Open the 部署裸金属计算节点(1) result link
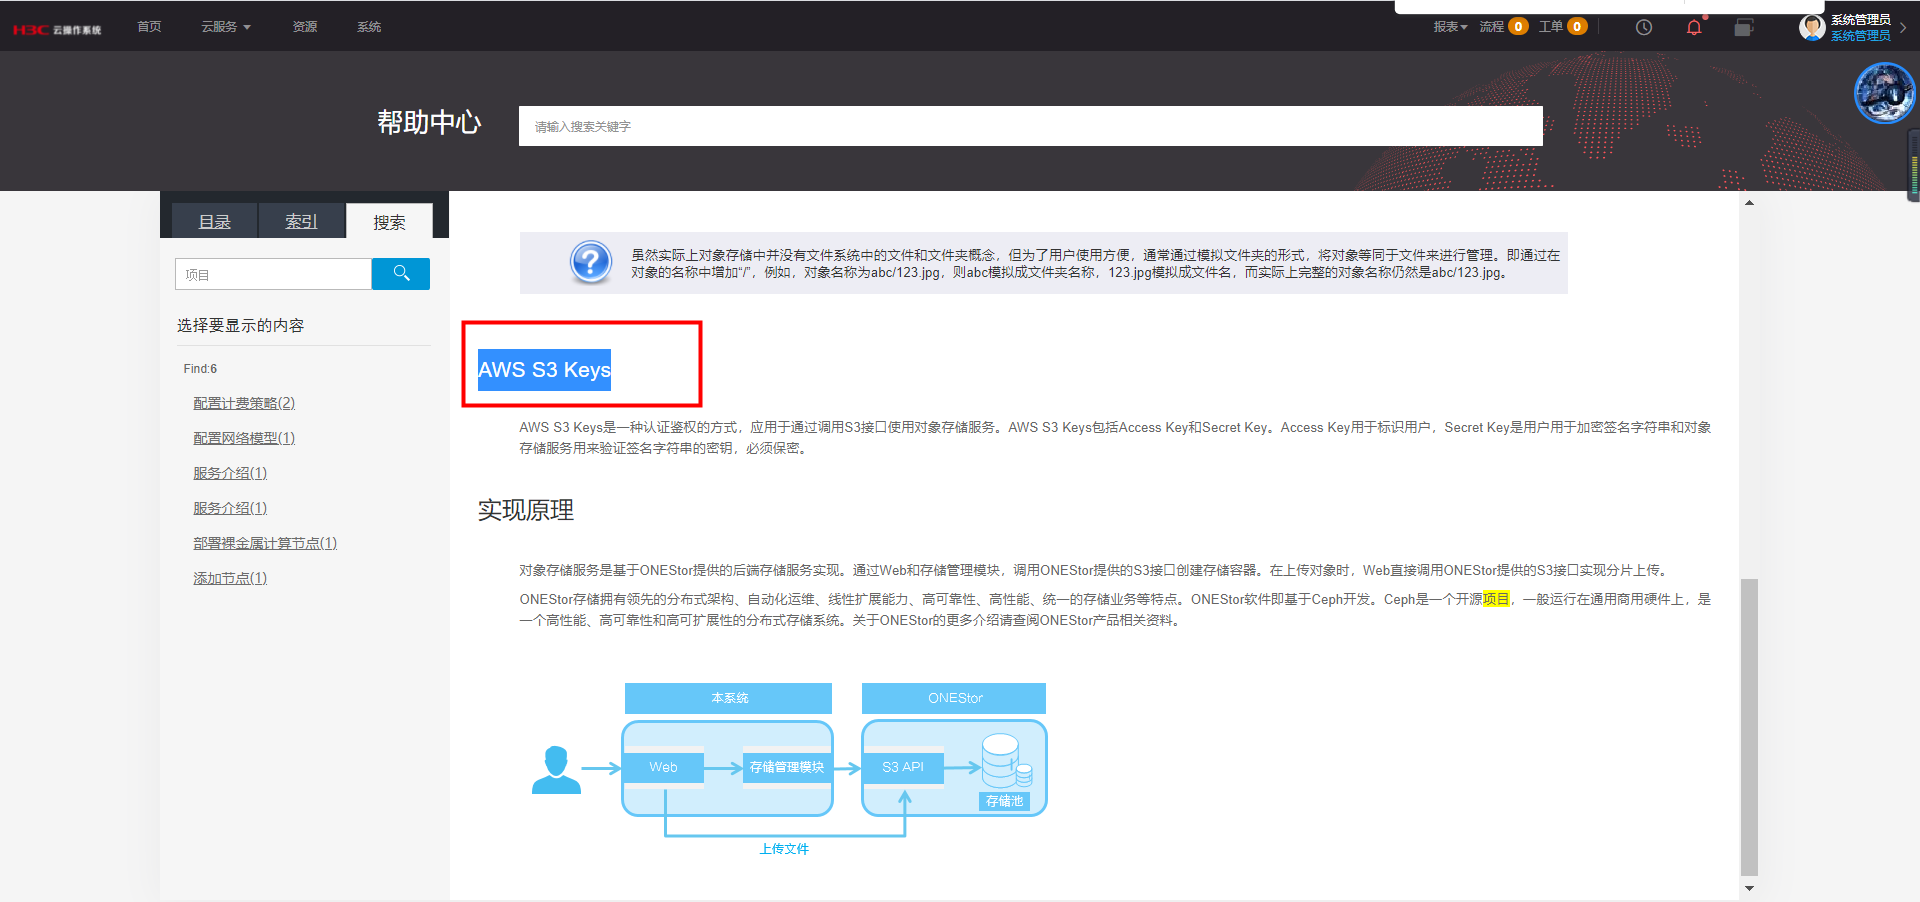The height and width of the screenshot is (902, 1920). [265, 543]
